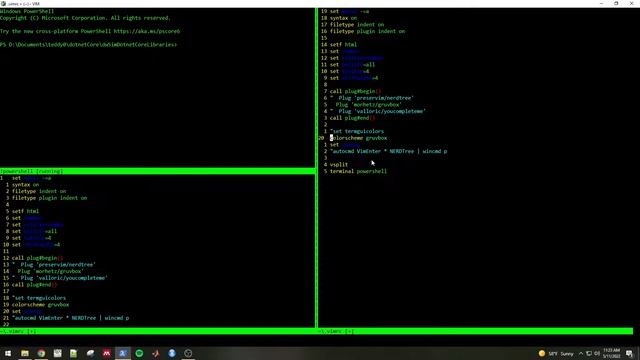Click 'call plug#begin()' in the bottom-left pane
This screenshot has width=640, height=360.
click(37, 258)
